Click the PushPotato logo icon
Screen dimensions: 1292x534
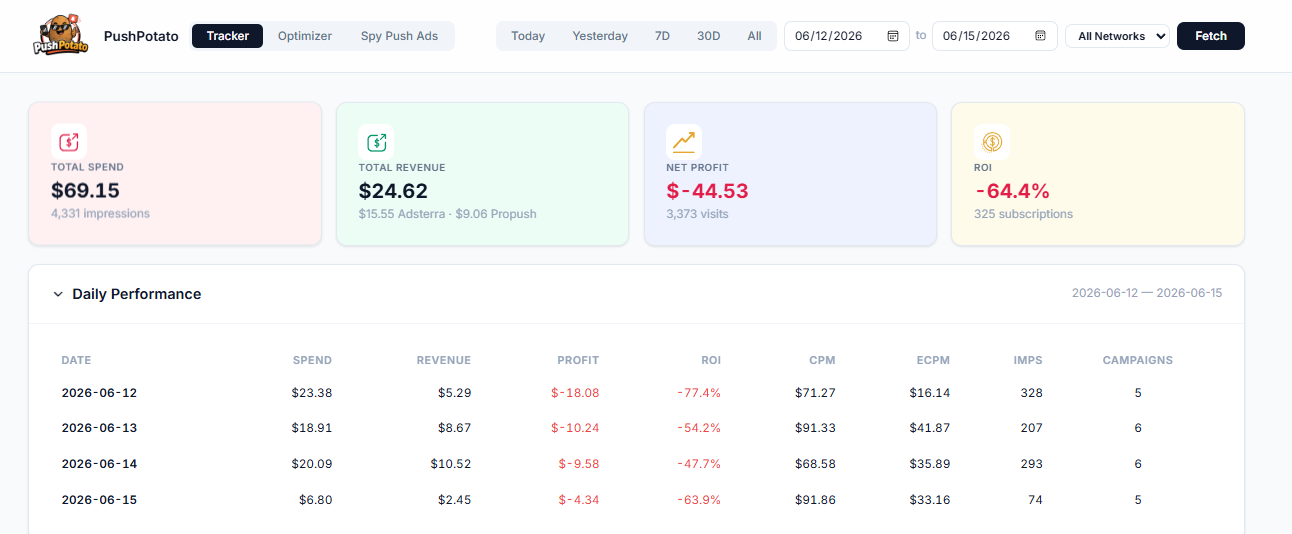pos(60,35)
